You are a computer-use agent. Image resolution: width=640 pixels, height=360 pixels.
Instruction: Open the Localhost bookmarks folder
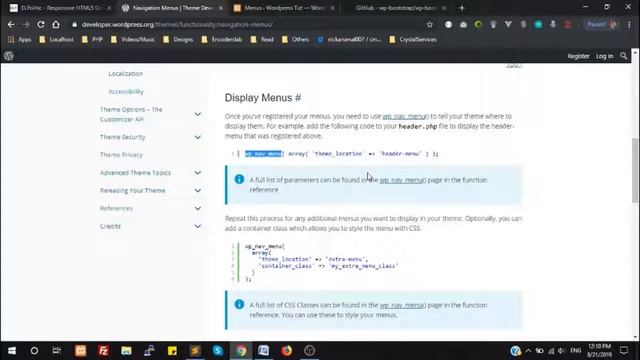[x=56, y=40]
